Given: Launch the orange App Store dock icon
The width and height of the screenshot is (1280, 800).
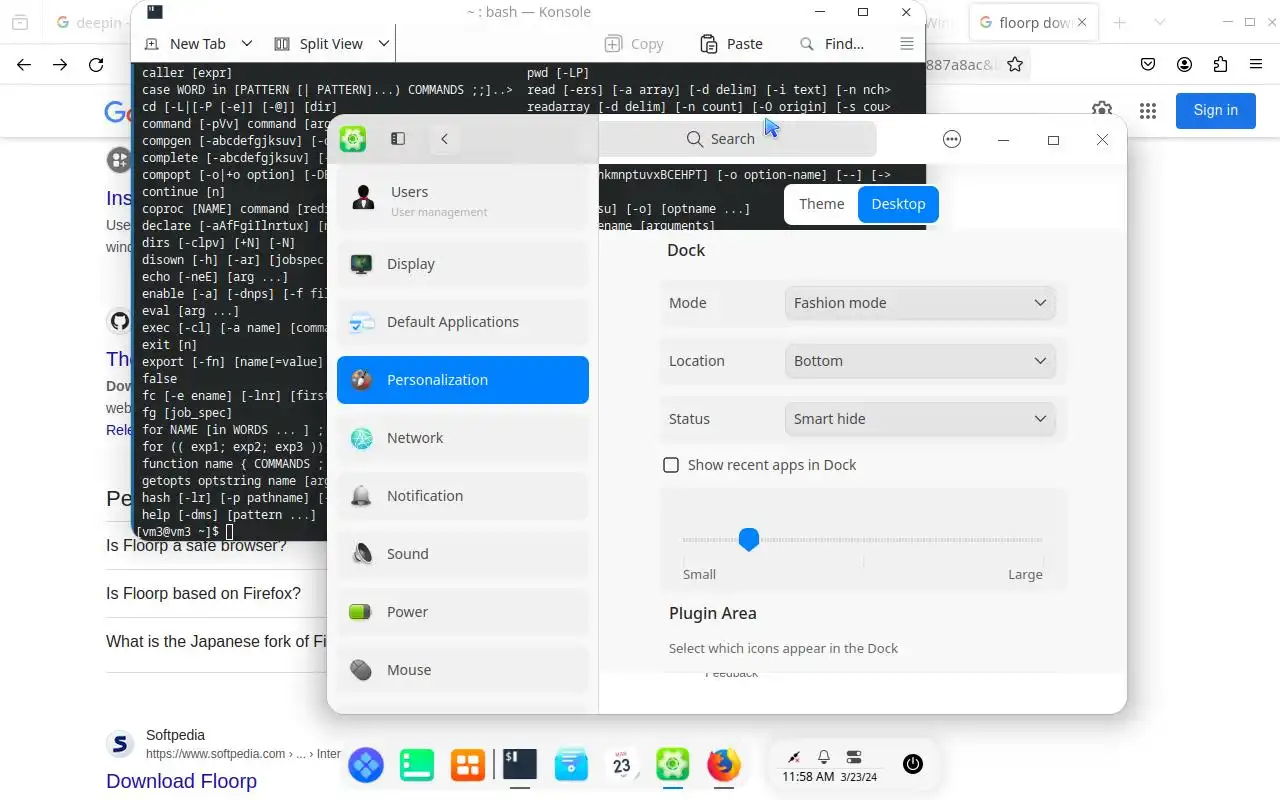Looking at the screenshot, I should pos(467,765).
